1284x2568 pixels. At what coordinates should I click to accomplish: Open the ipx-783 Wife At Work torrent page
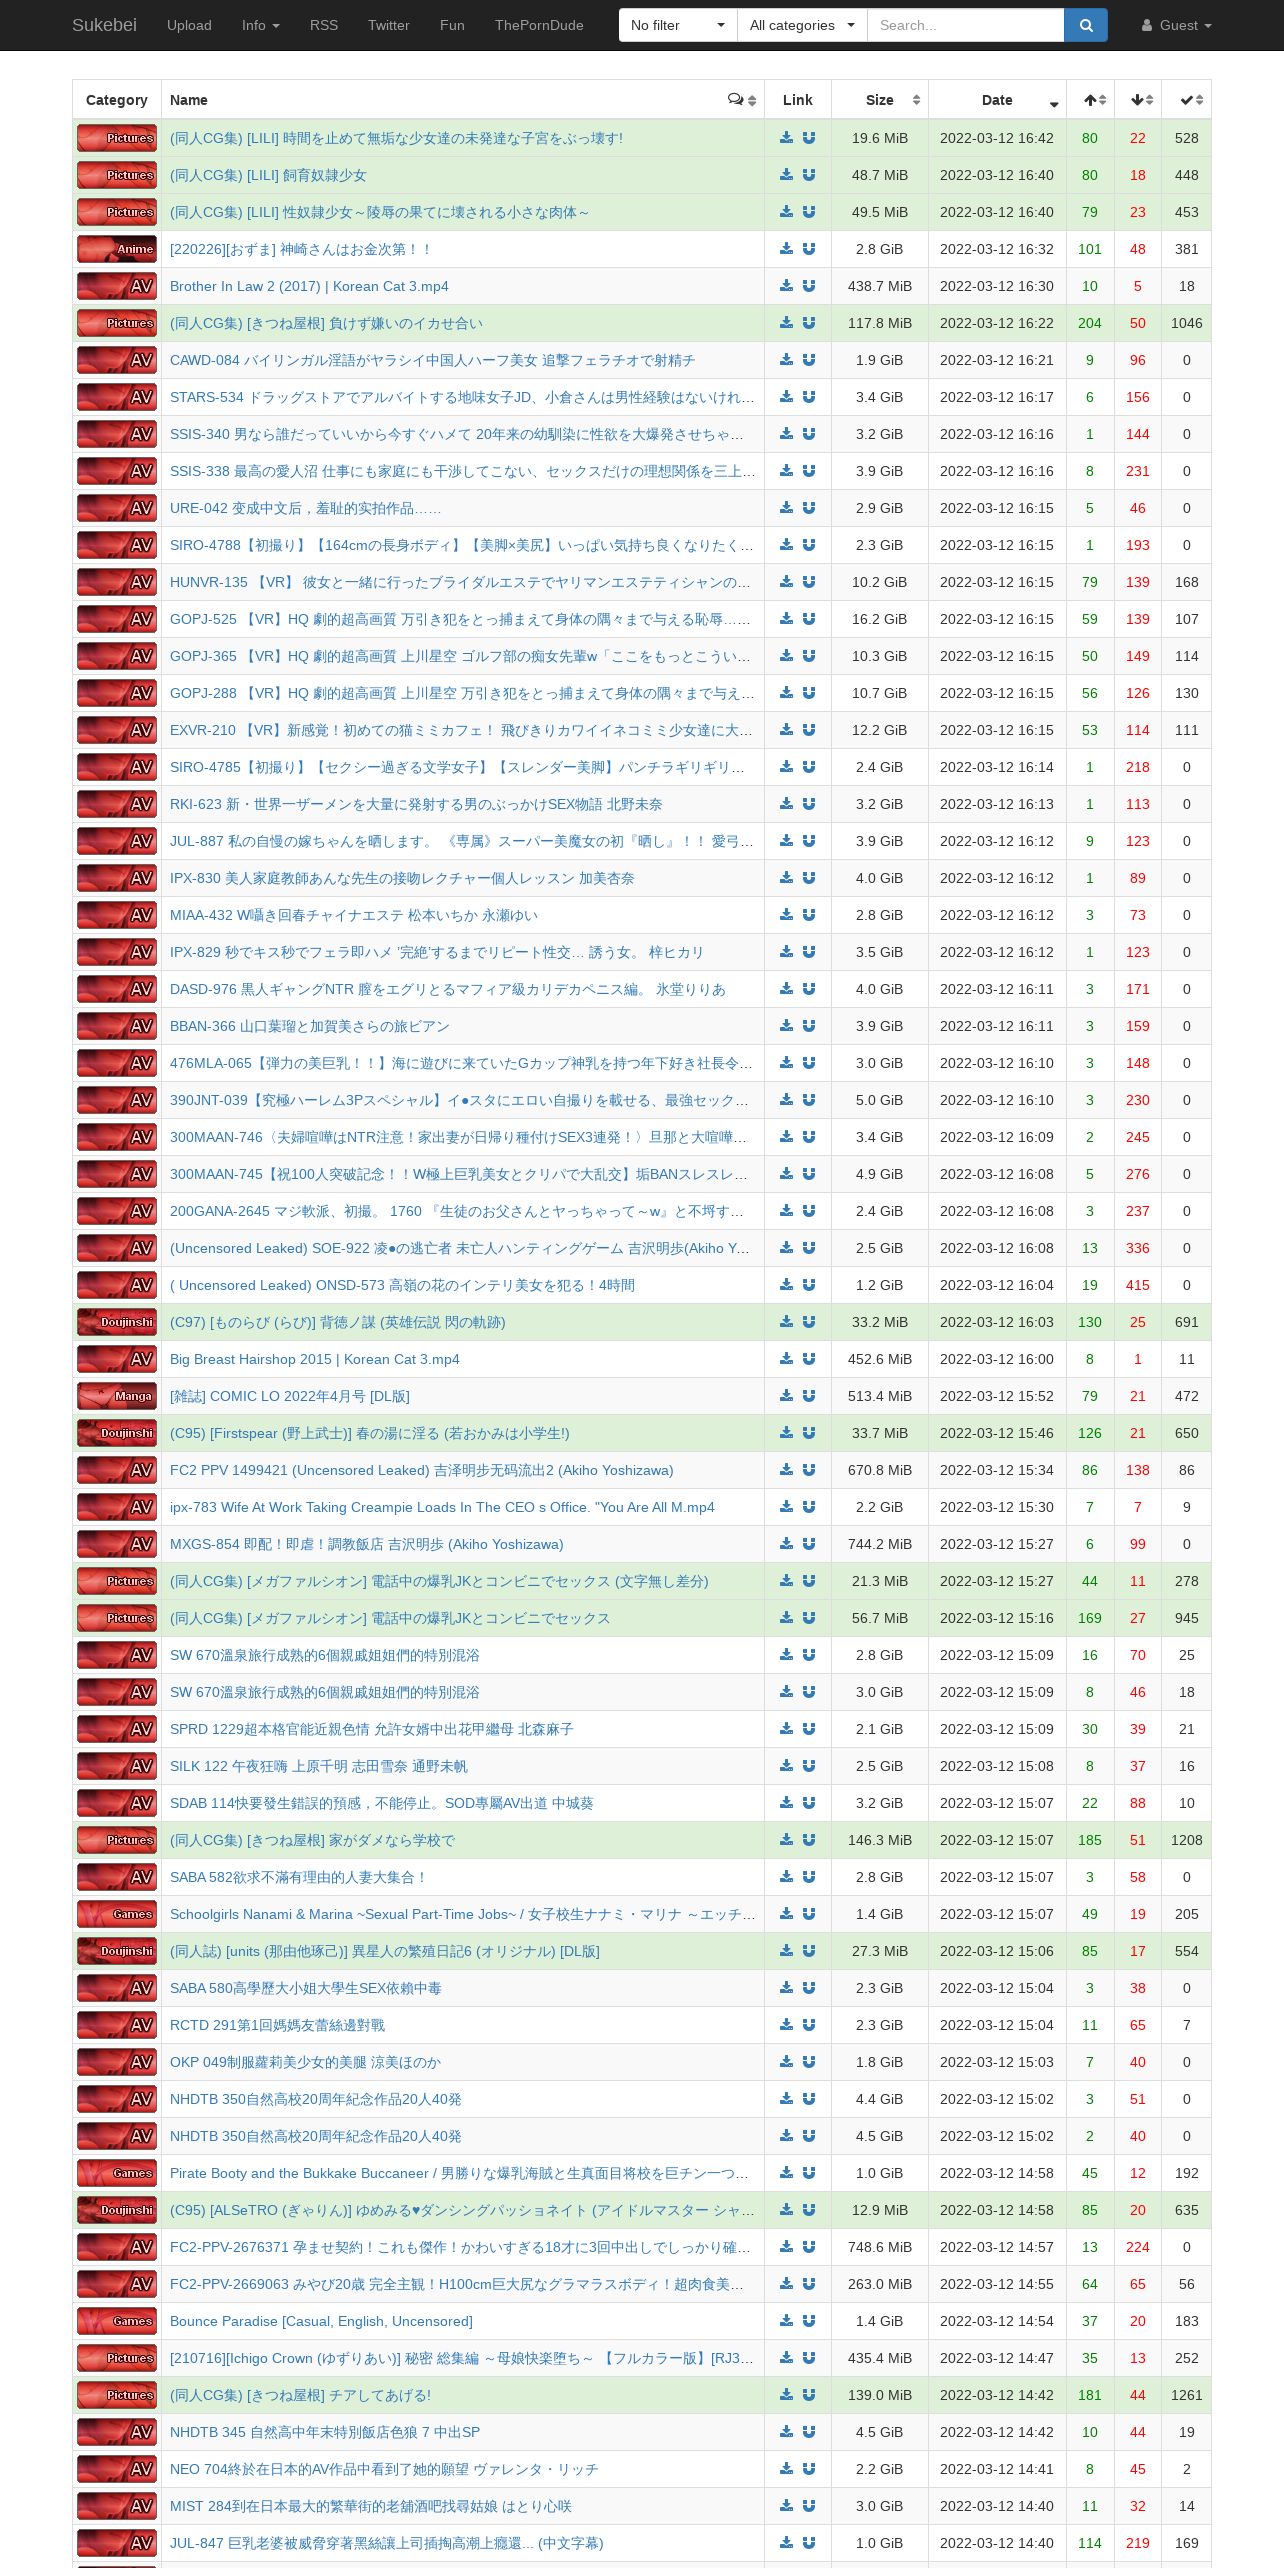coord(442,1507)
